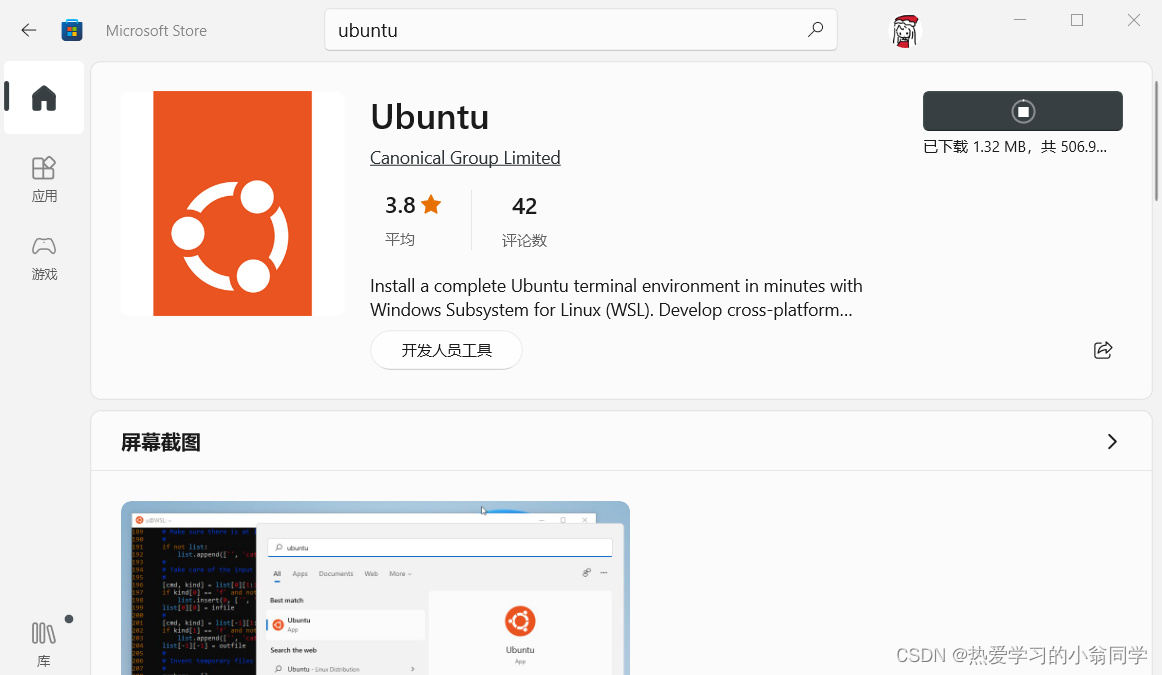
Task: Open the 应用 (Apps) section
Action: [x=44, y=179]
